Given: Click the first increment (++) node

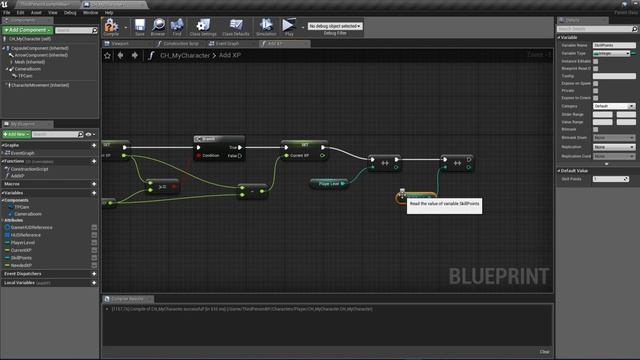Looking at the screenshot, I should point(384,163).
